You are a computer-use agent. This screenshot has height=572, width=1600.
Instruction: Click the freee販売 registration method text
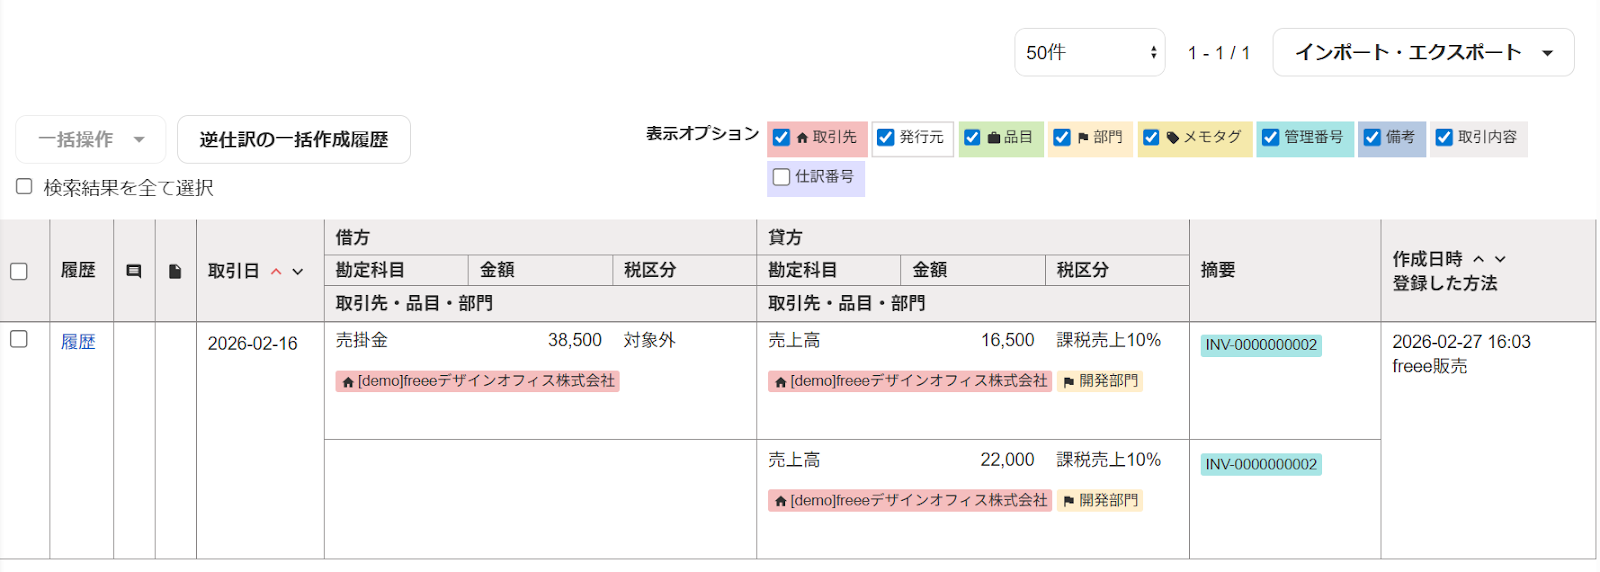(1430, 367)
